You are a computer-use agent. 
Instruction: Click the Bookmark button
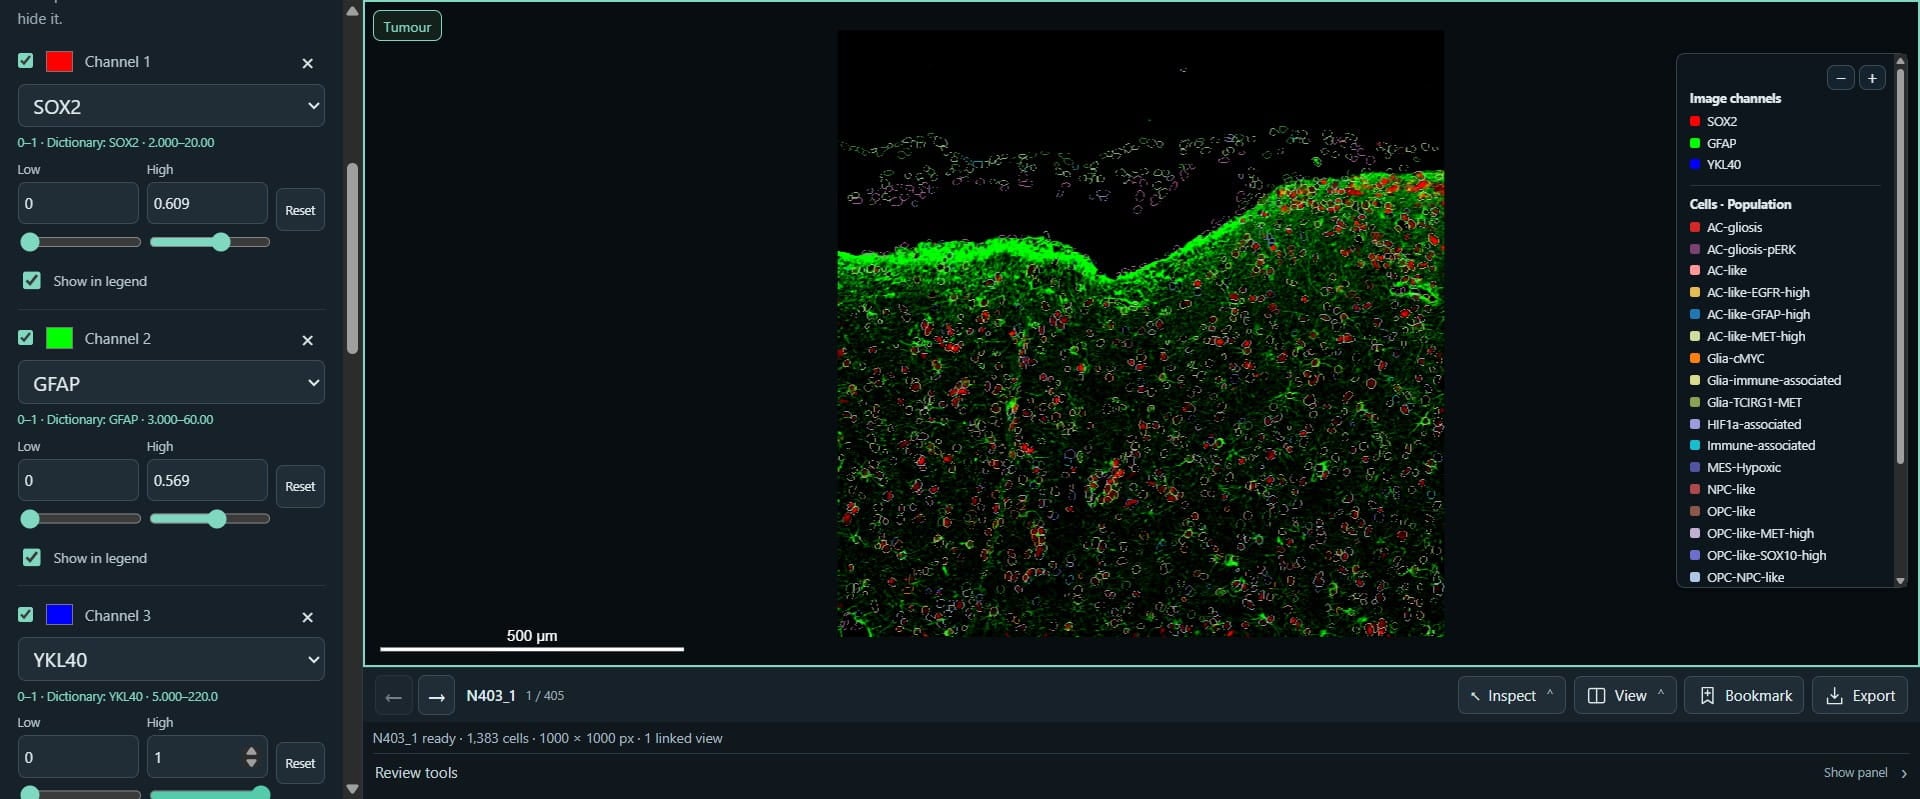[x=1744, y=696]
